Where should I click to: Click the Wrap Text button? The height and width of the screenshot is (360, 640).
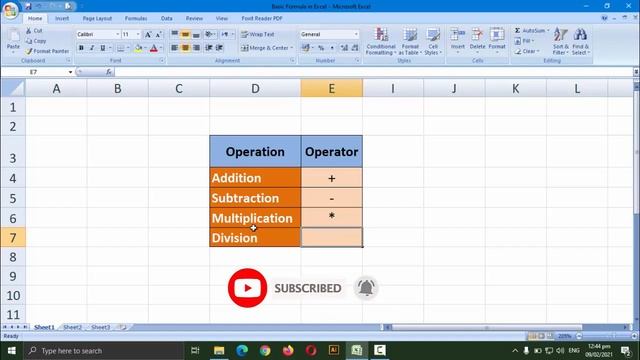point(258,35)
